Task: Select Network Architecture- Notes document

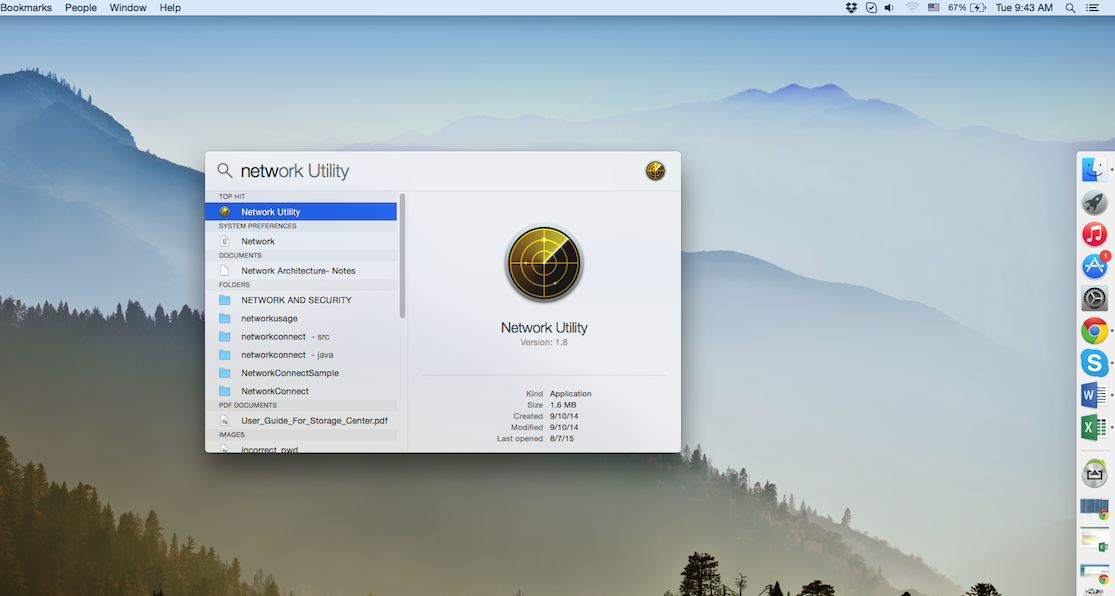Action: tap(301, 270)
